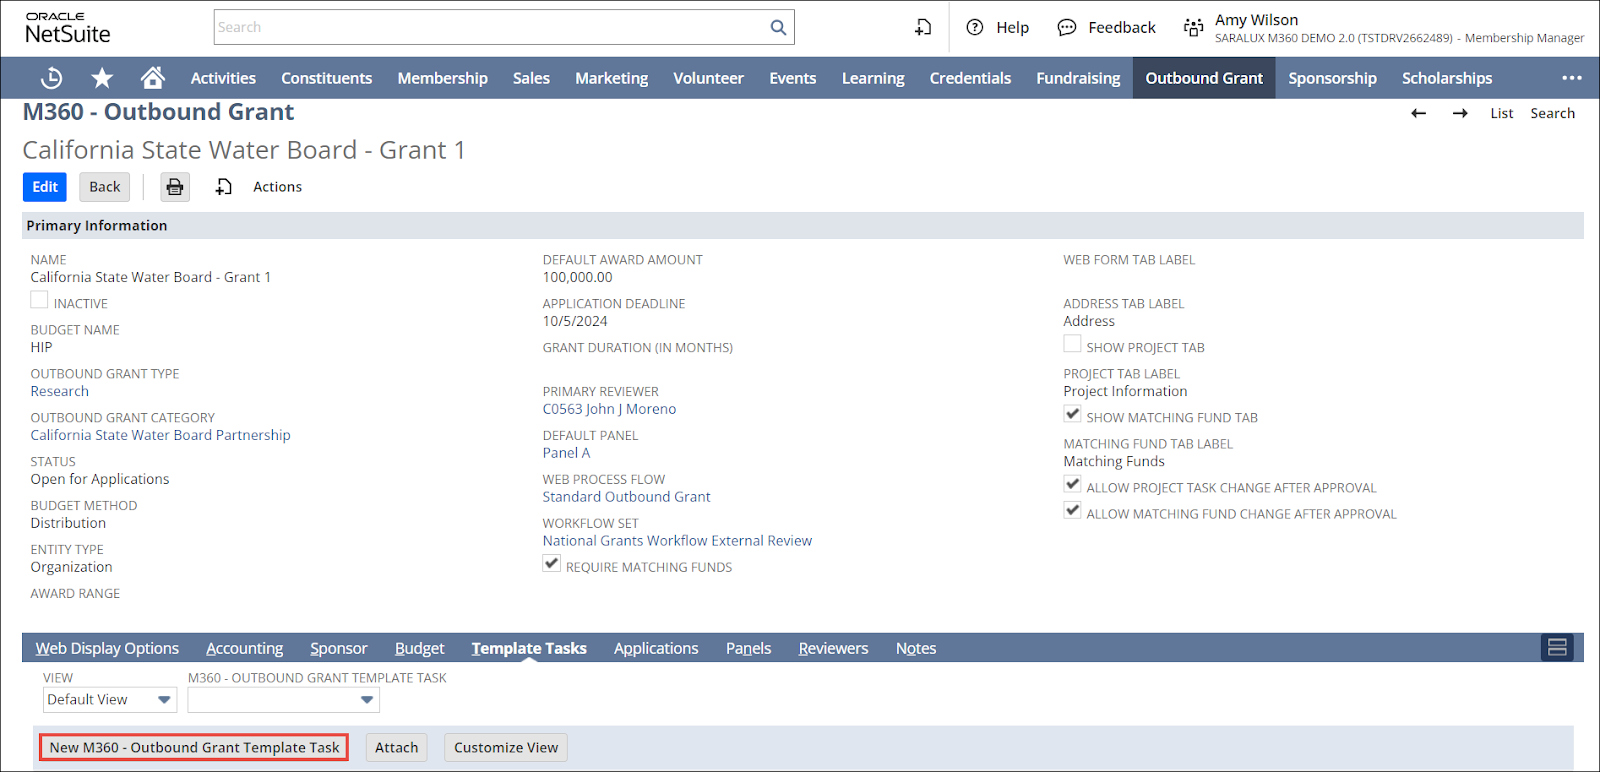Click into the global Search field
This screenshot has width=1600, height=772.
490,28
